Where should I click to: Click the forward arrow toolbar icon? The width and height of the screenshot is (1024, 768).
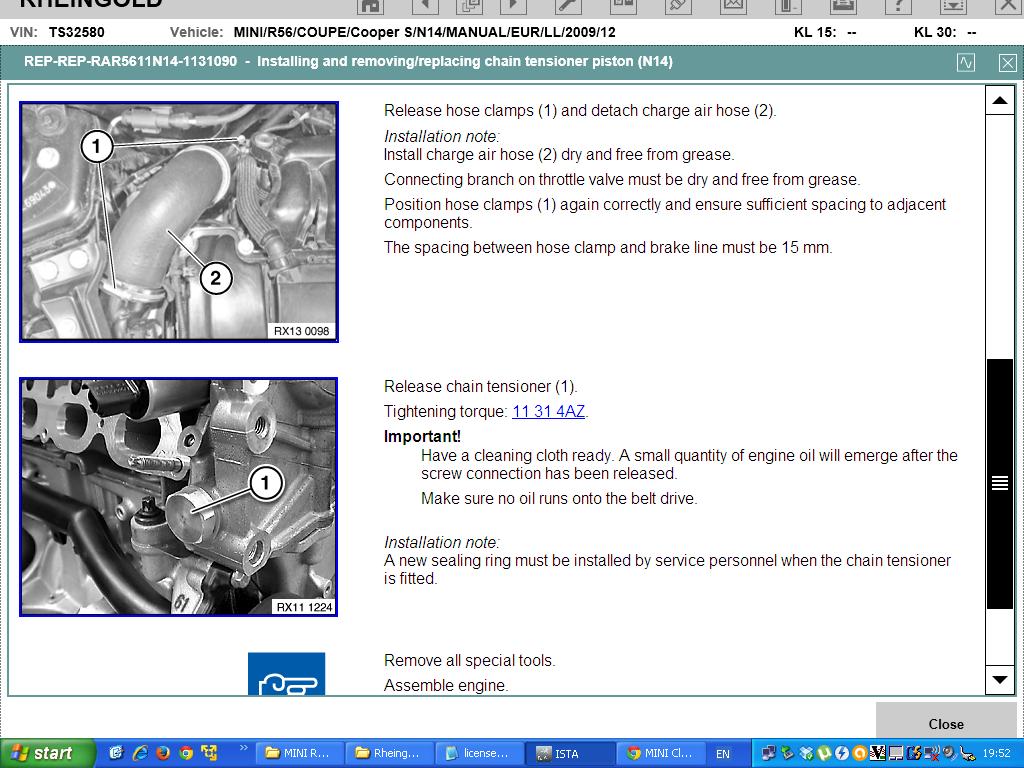(513, 6)
